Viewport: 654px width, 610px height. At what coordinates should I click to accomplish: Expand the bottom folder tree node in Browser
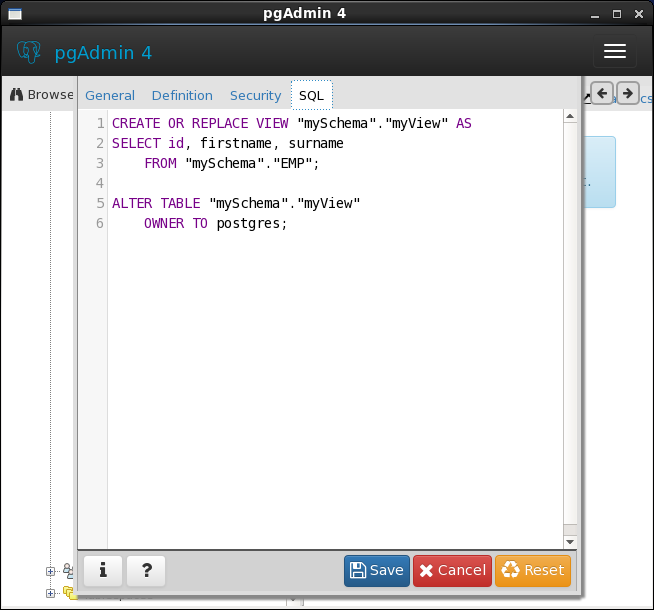point(50,593)
